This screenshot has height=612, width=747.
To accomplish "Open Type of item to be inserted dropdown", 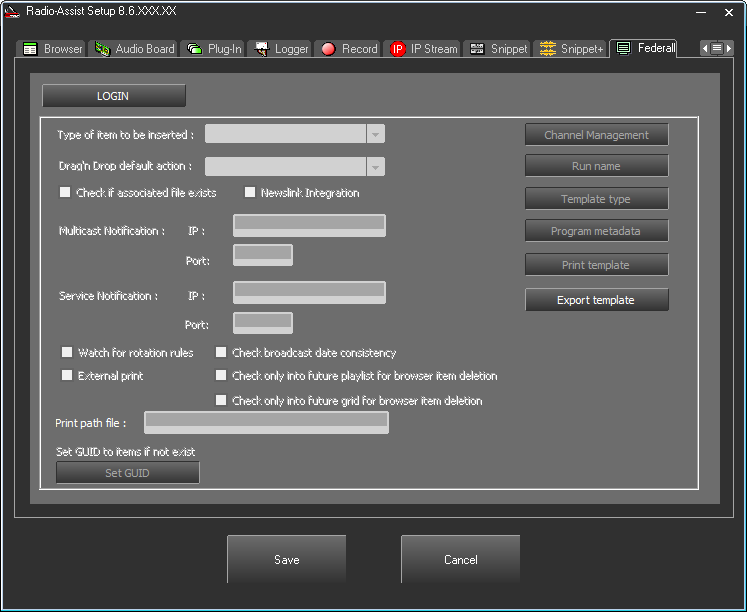I will [375, 135].
